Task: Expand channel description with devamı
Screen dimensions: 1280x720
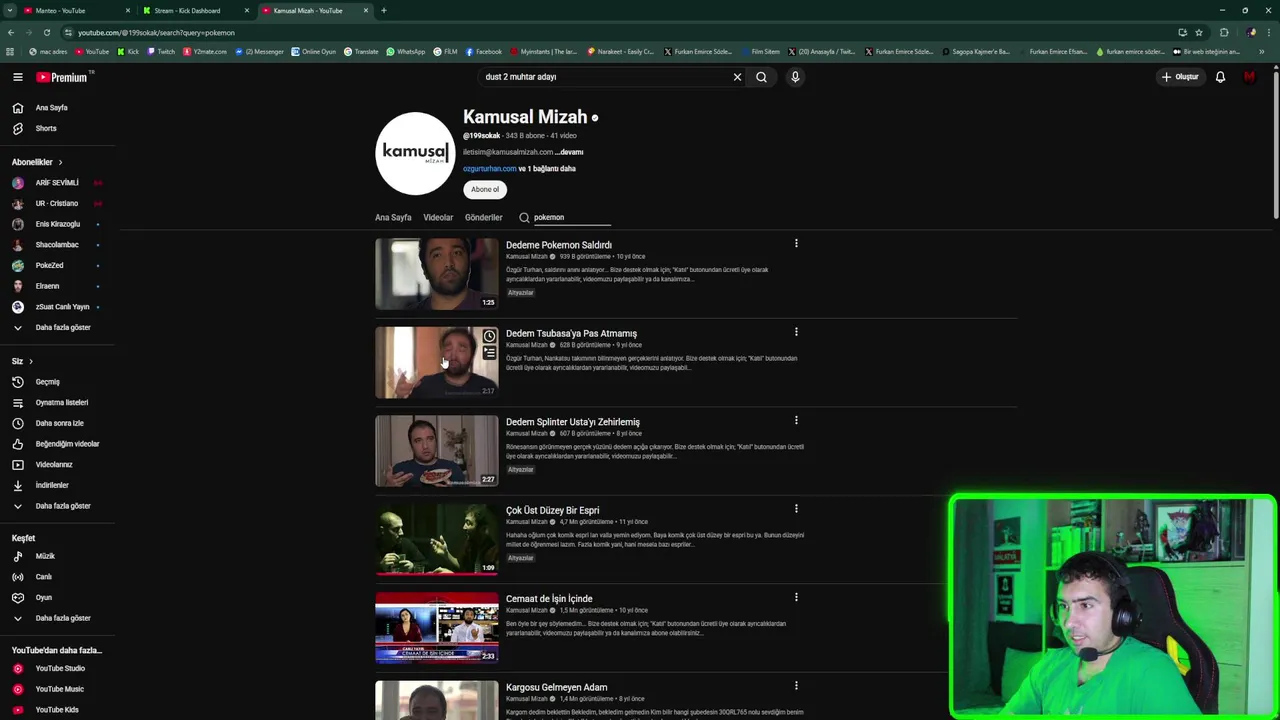Action: [571, 152]
